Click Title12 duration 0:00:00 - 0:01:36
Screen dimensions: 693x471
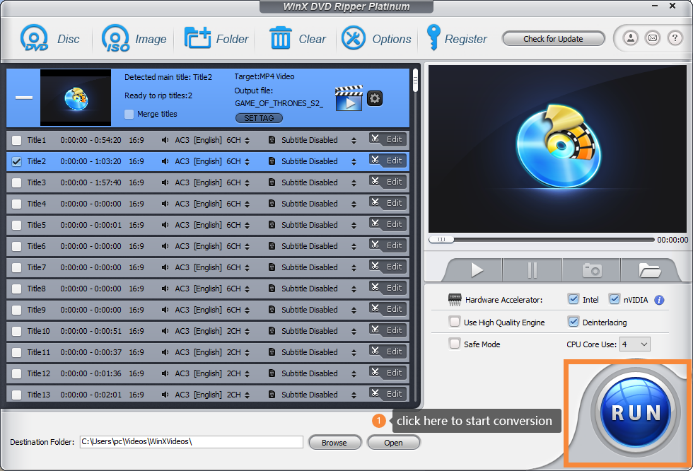(x=91, y=373)
